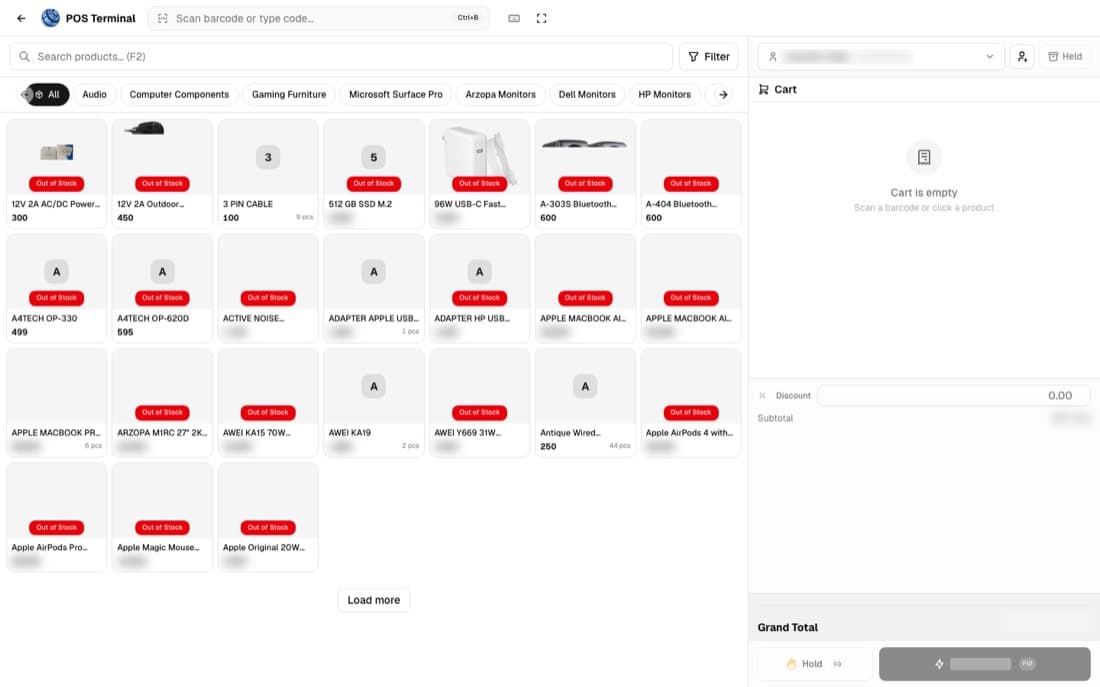Select Gaming Furniture category
Image resolution: width=1100 pixels, height=687 pixels.
(289, 95)
